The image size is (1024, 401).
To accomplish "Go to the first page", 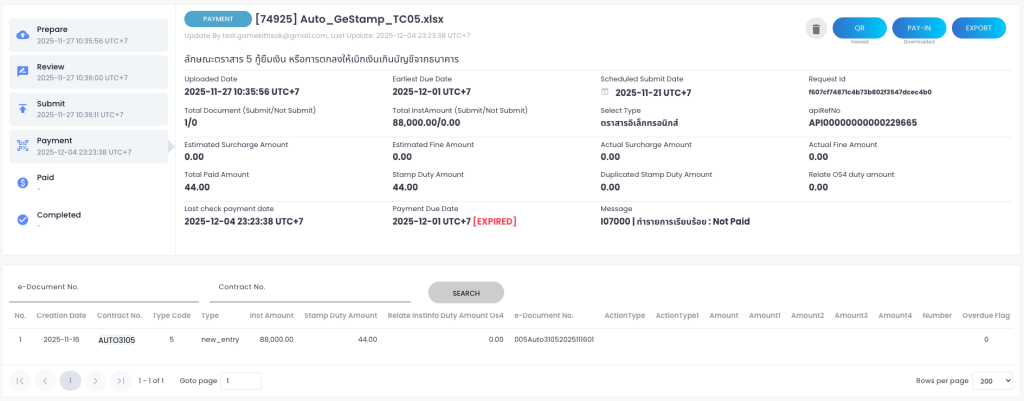I will click(20, 381).
